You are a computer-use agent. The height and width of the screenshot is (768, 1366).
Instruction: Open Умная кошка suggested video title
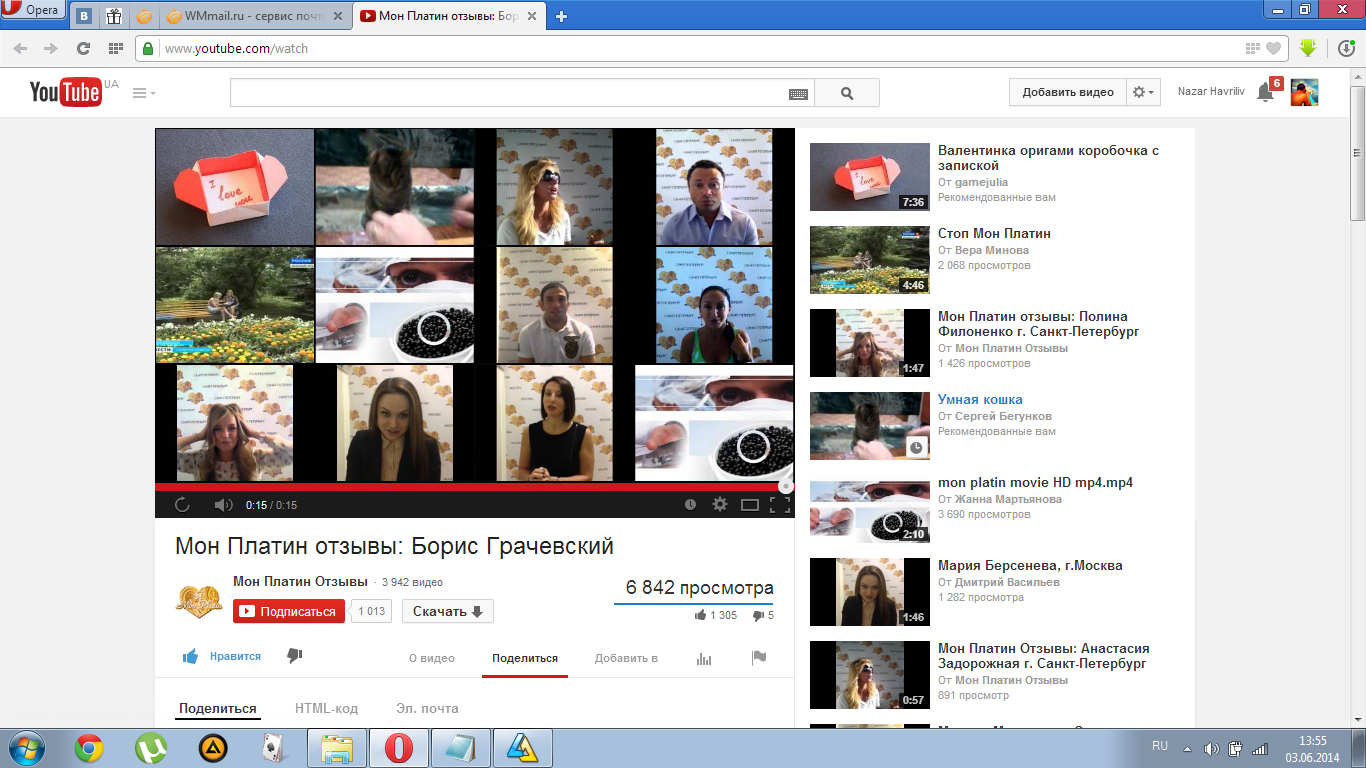[x=980, y=399]
